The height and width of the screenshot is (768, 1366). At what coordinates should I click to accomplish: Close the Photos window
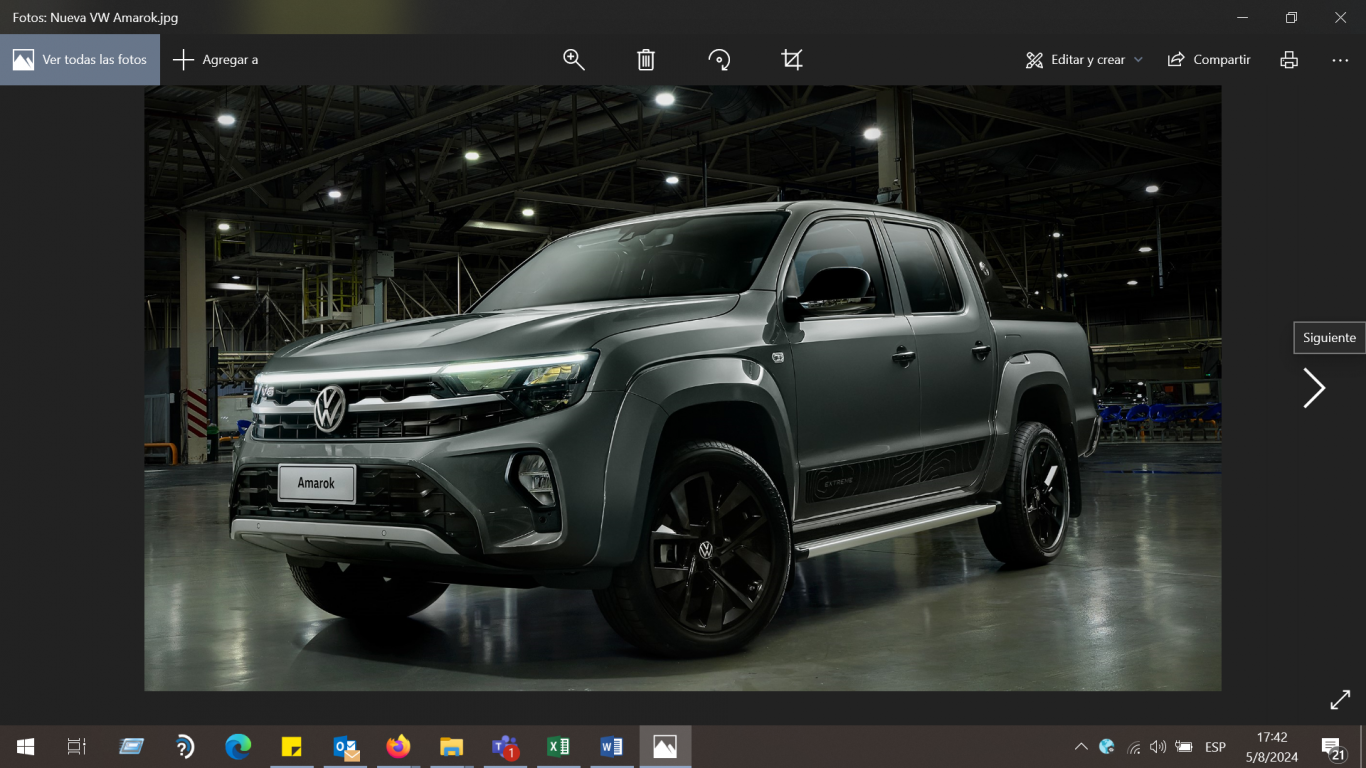[x=1341, y=17]
